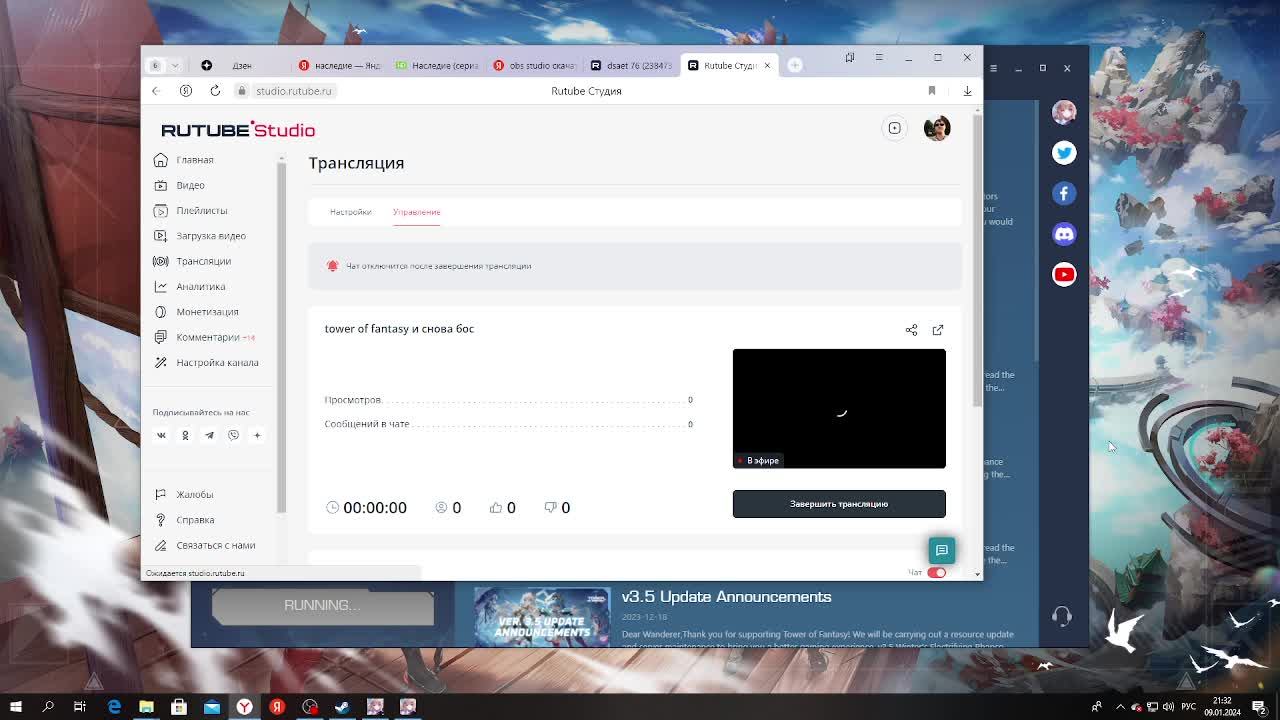Close the Rutube Студия tab

pos(767,65)
